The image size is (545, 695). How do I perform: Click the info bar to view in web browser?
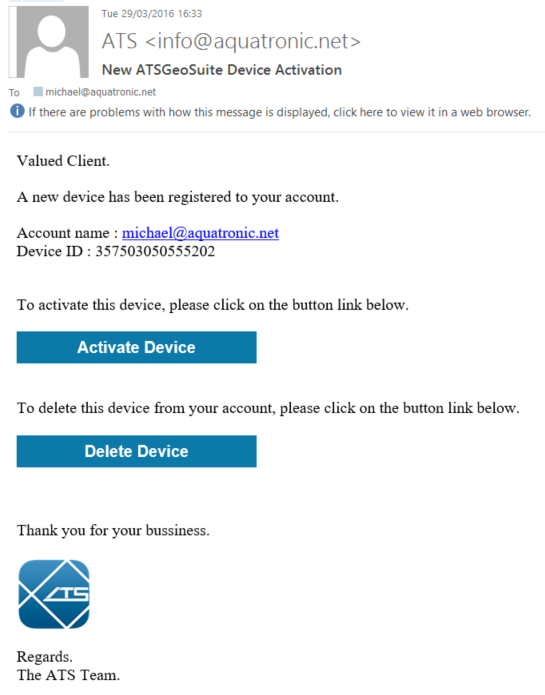[280, 112]
